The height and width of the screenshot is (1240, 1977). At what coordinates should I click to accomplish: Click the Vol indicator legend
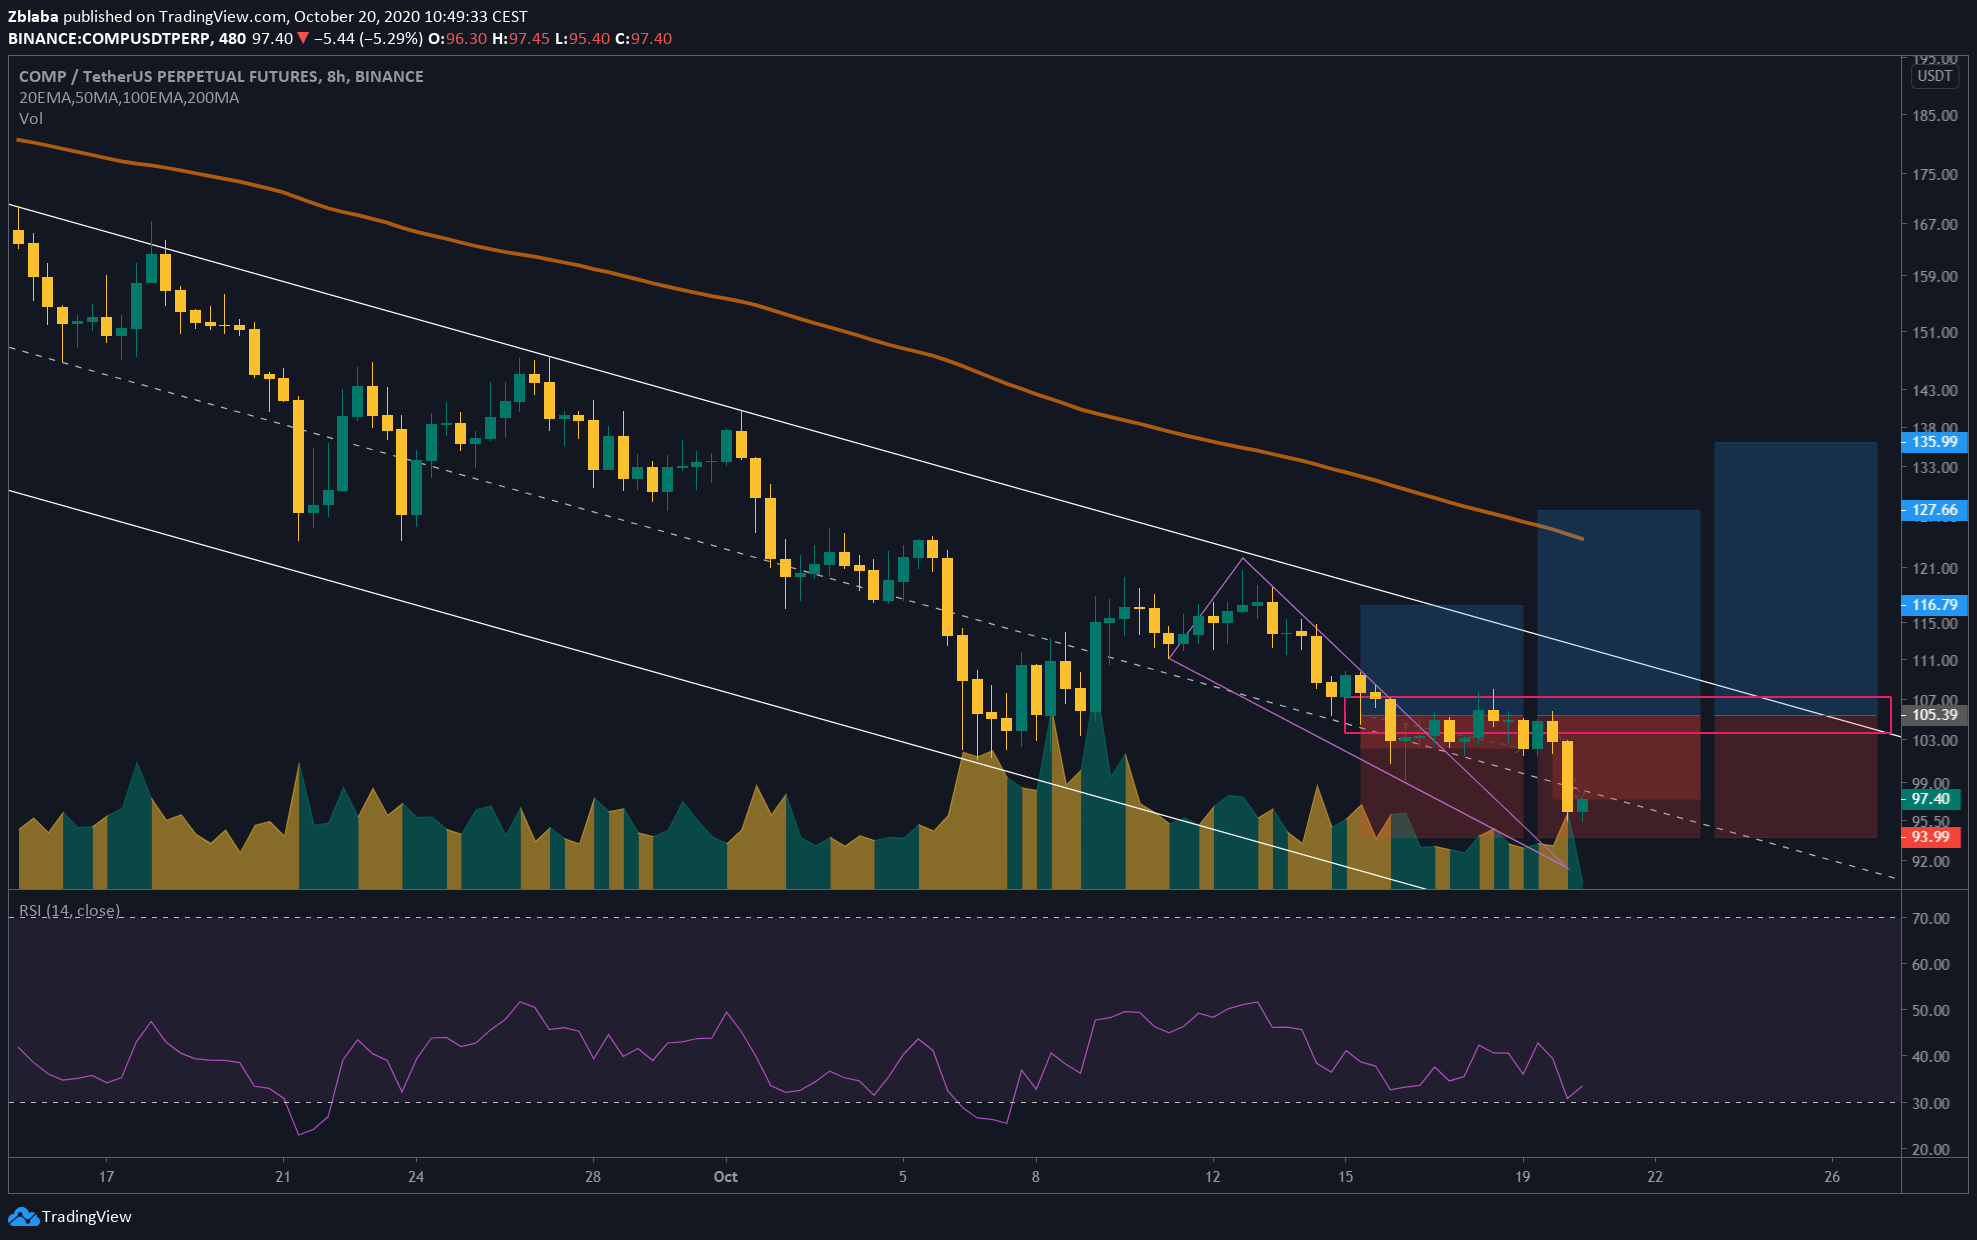click(x=31, y=118)
